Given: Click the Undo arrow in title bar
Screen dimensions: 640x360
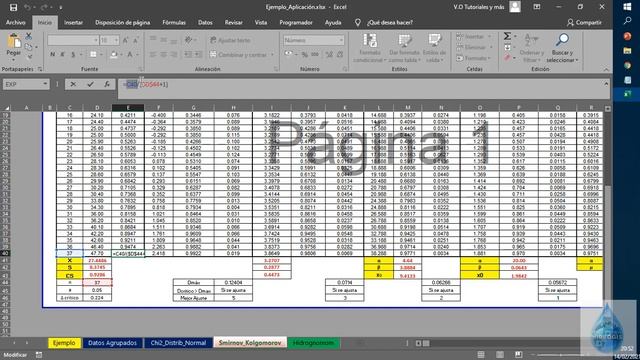Looking at the screenshot, I should pyautogui.click(x=27, y=7).
